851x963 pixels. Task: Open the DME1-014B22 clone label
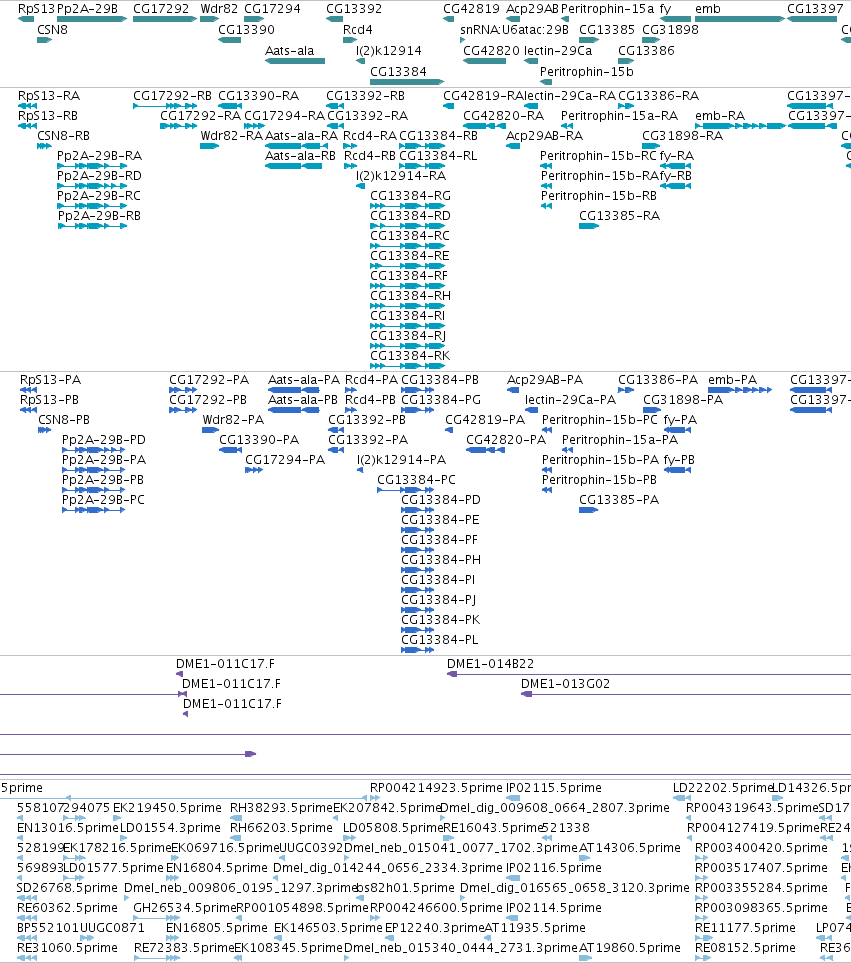point(491,664)
